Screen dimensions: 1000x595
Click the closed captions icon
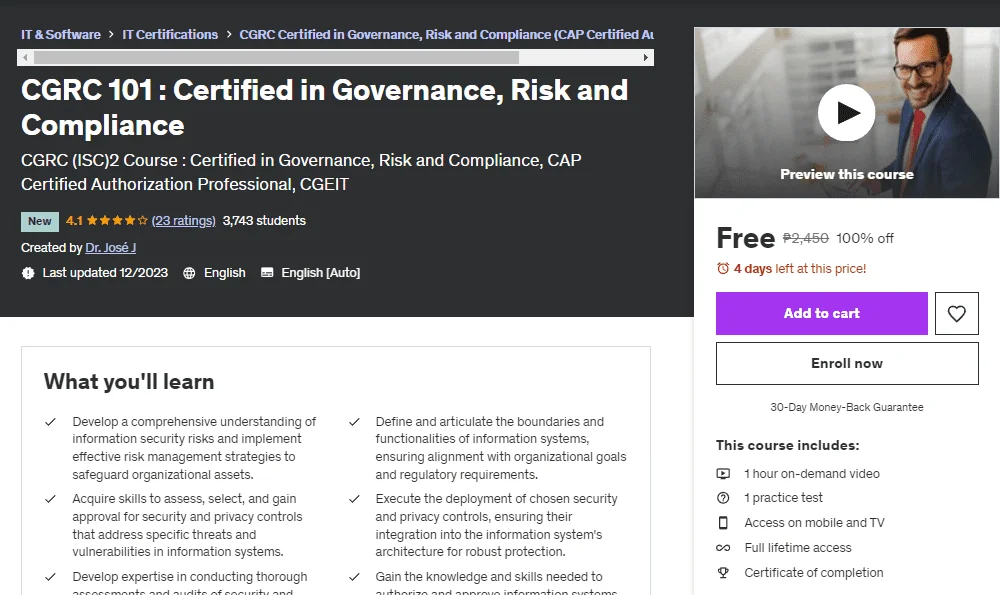267,273
